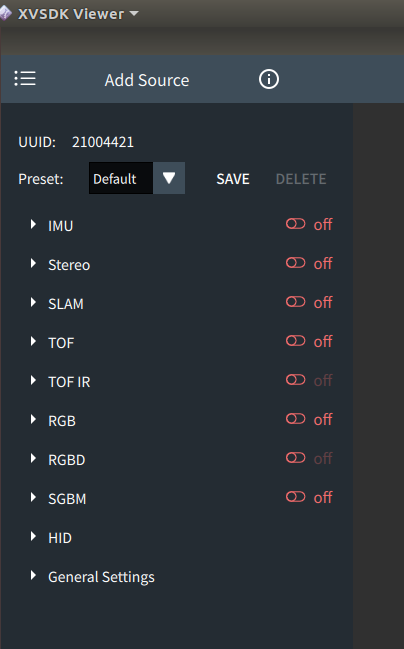Enable the RGB stream toggle

click(296, 419)
